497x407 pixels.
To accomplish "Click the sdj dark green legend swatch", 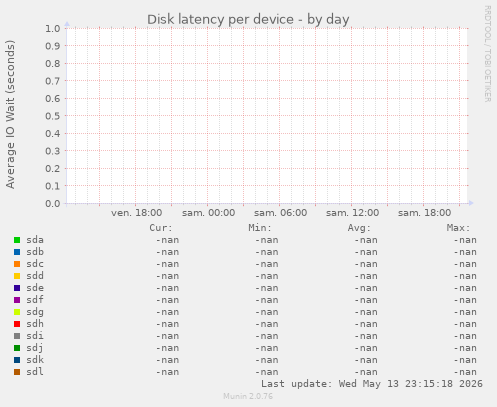I will point(17,348).
